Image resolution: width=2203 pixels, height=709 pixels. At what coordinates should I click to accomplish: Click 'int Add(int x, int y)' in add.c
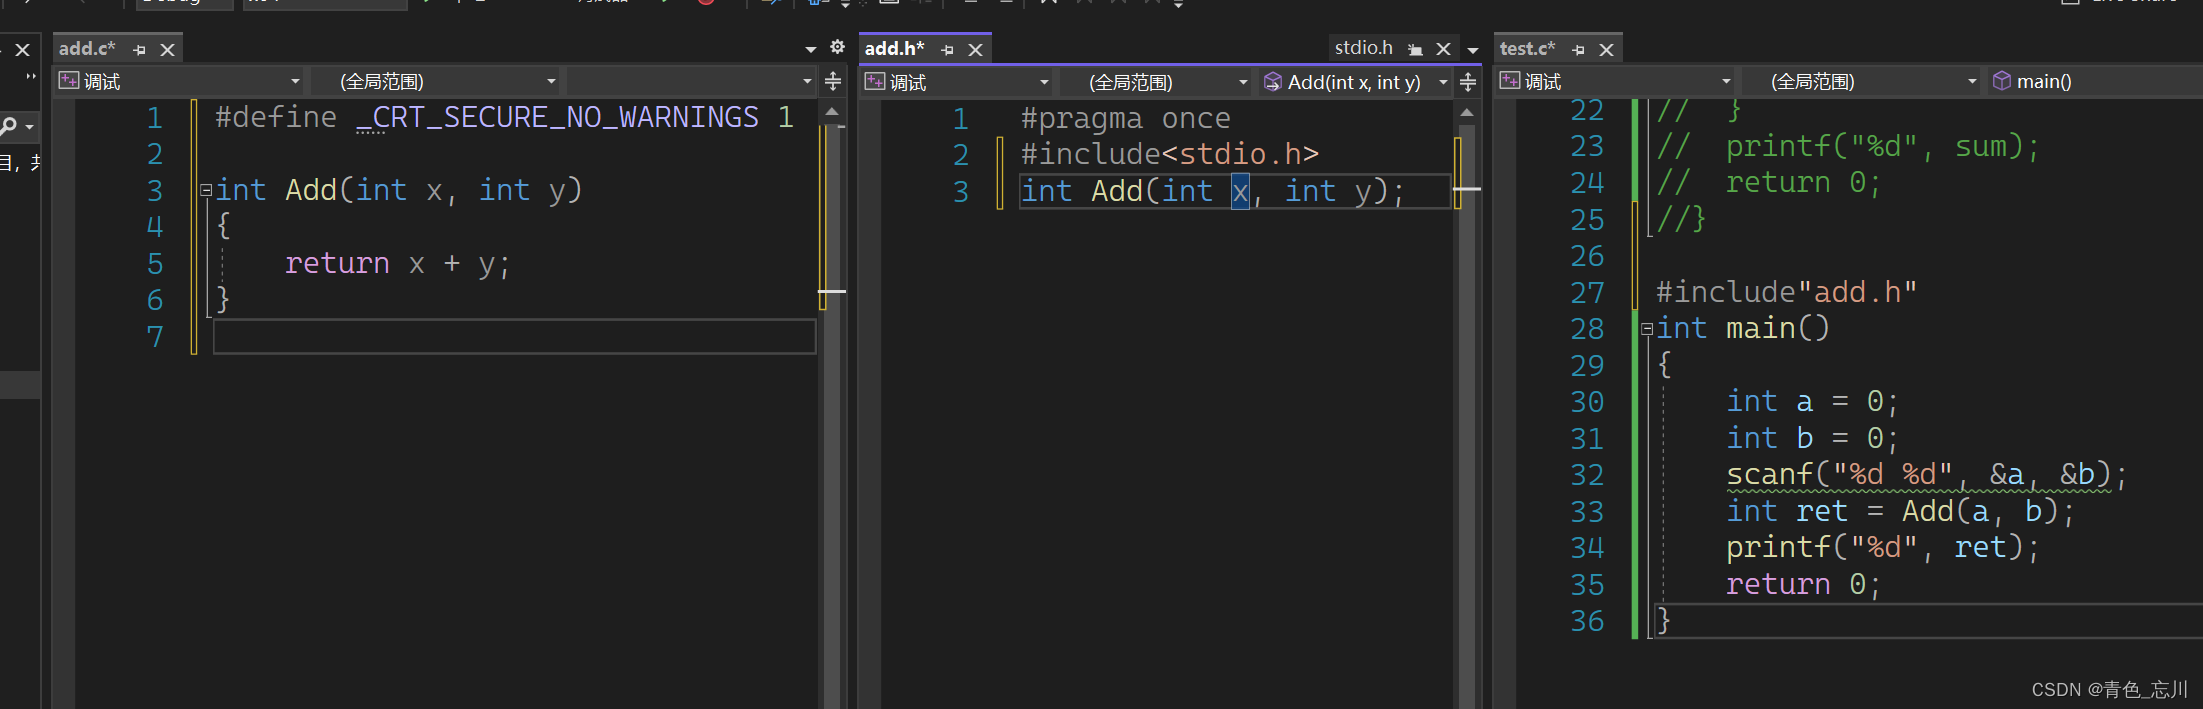coord(398,190)
